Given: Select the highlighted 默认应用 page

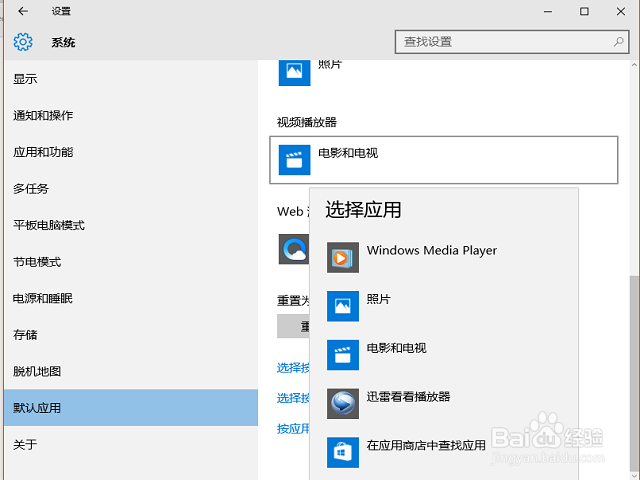Looking at the screenshot, I should click(131, 408).
